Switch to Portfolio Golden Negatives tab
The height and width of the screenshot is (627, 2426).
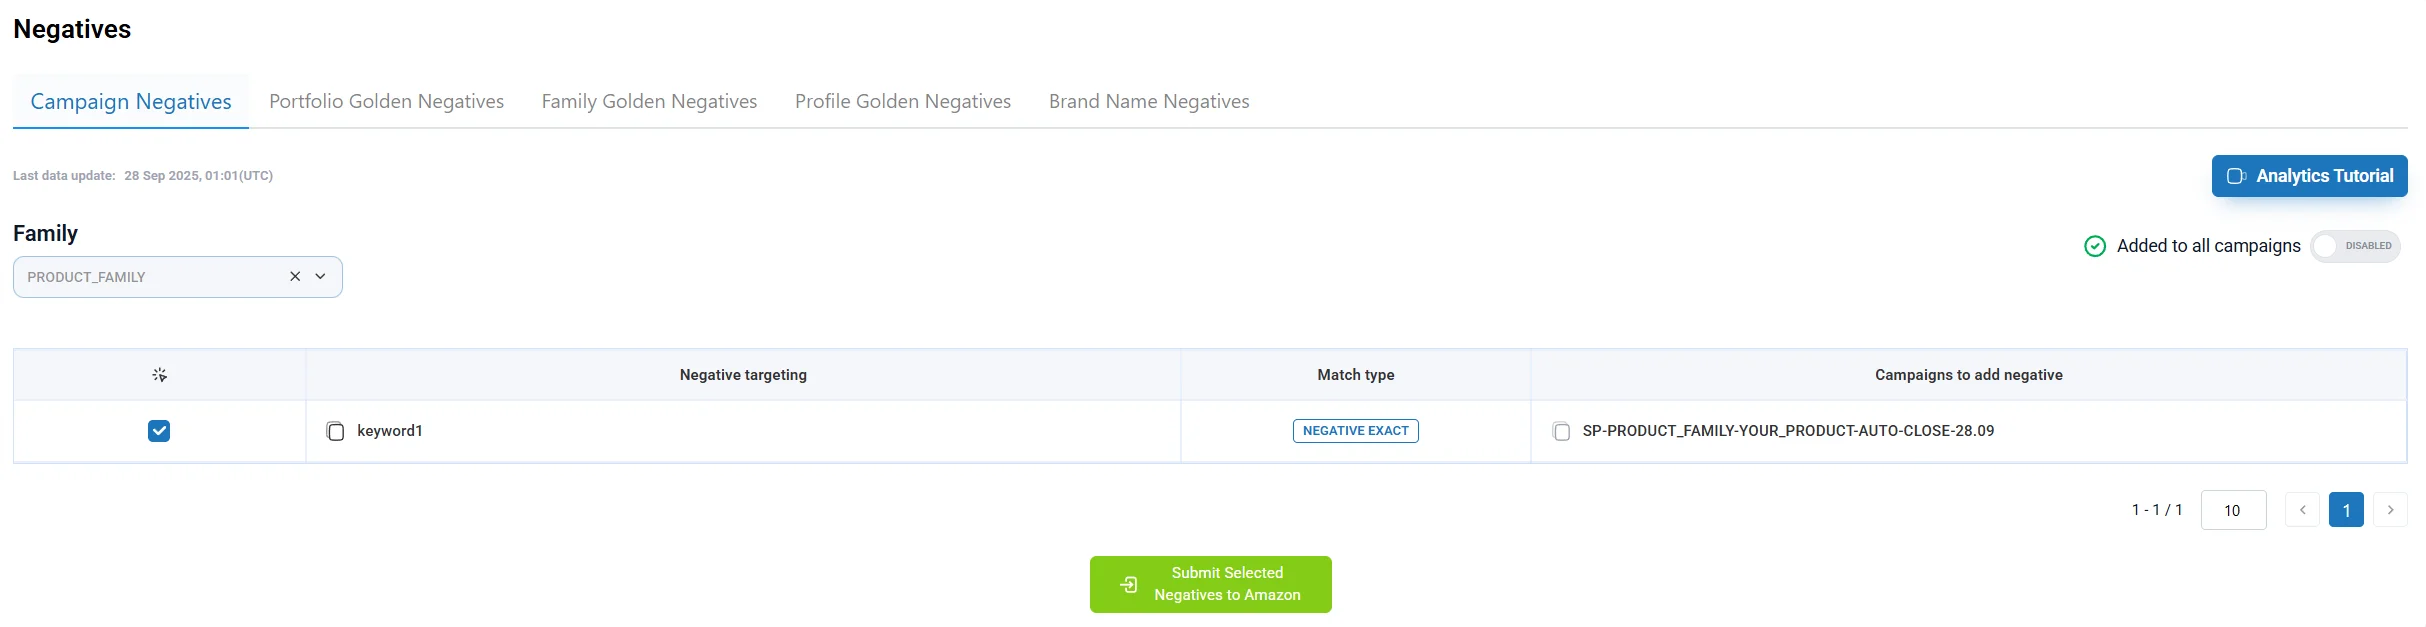point(386,101)
